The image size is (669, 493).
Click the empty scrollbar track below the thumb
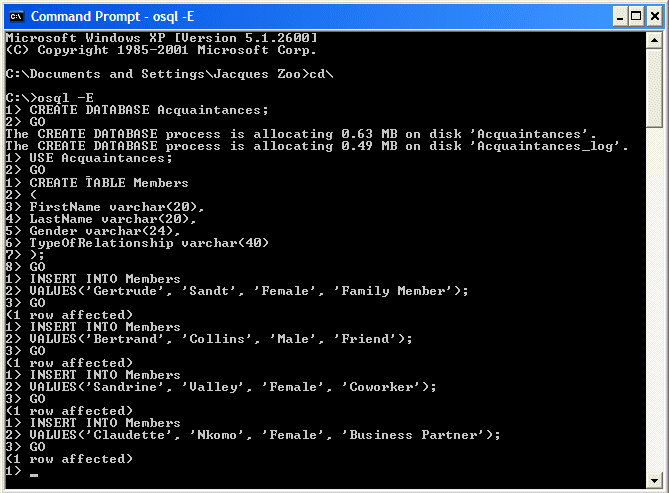[654, 300]
